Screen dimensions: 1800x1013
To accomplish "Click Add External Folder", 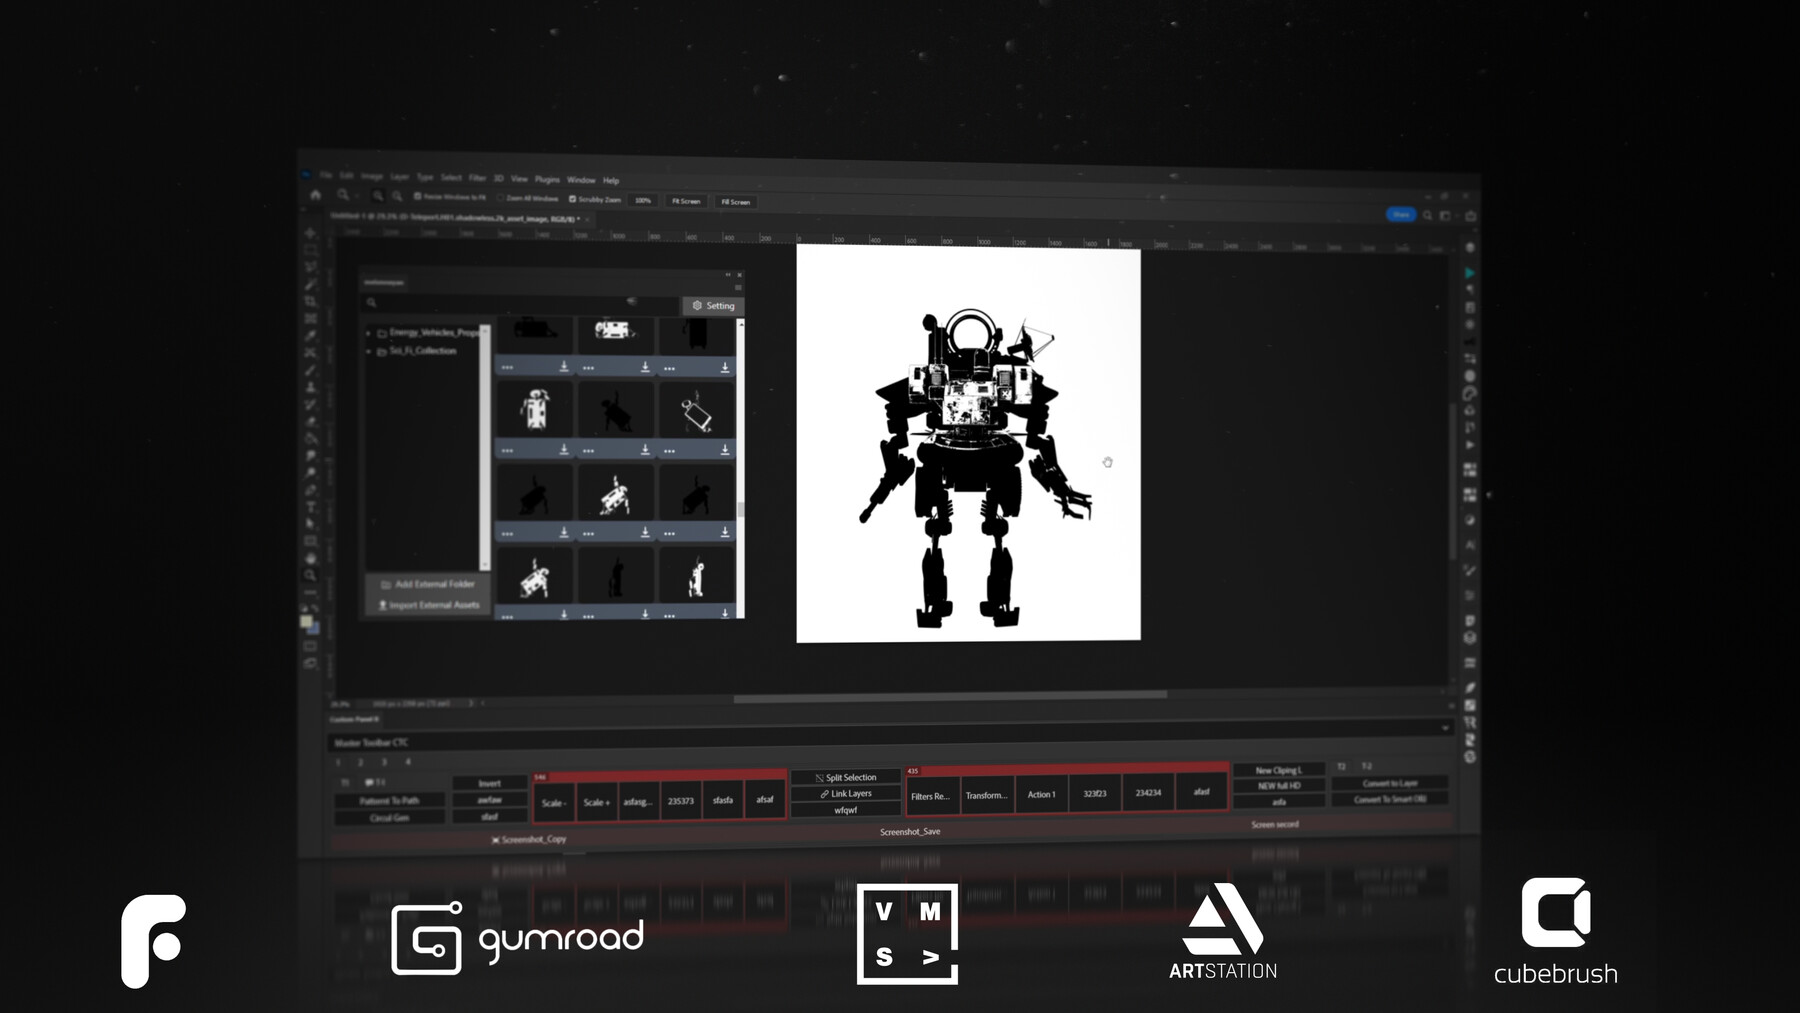I will tap(427, 584).
